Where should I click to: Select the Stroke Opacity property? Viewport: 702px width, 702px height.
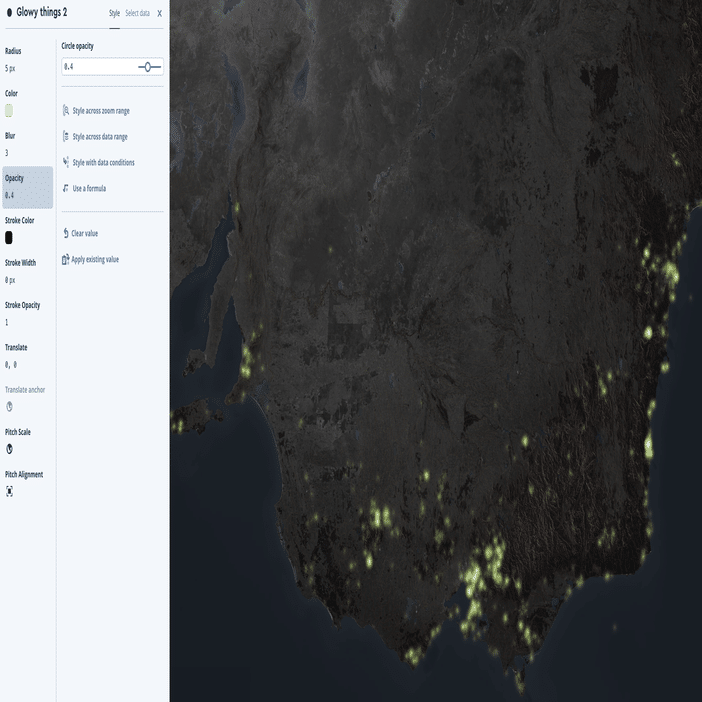pyautogui.click(x=27, y=313)
